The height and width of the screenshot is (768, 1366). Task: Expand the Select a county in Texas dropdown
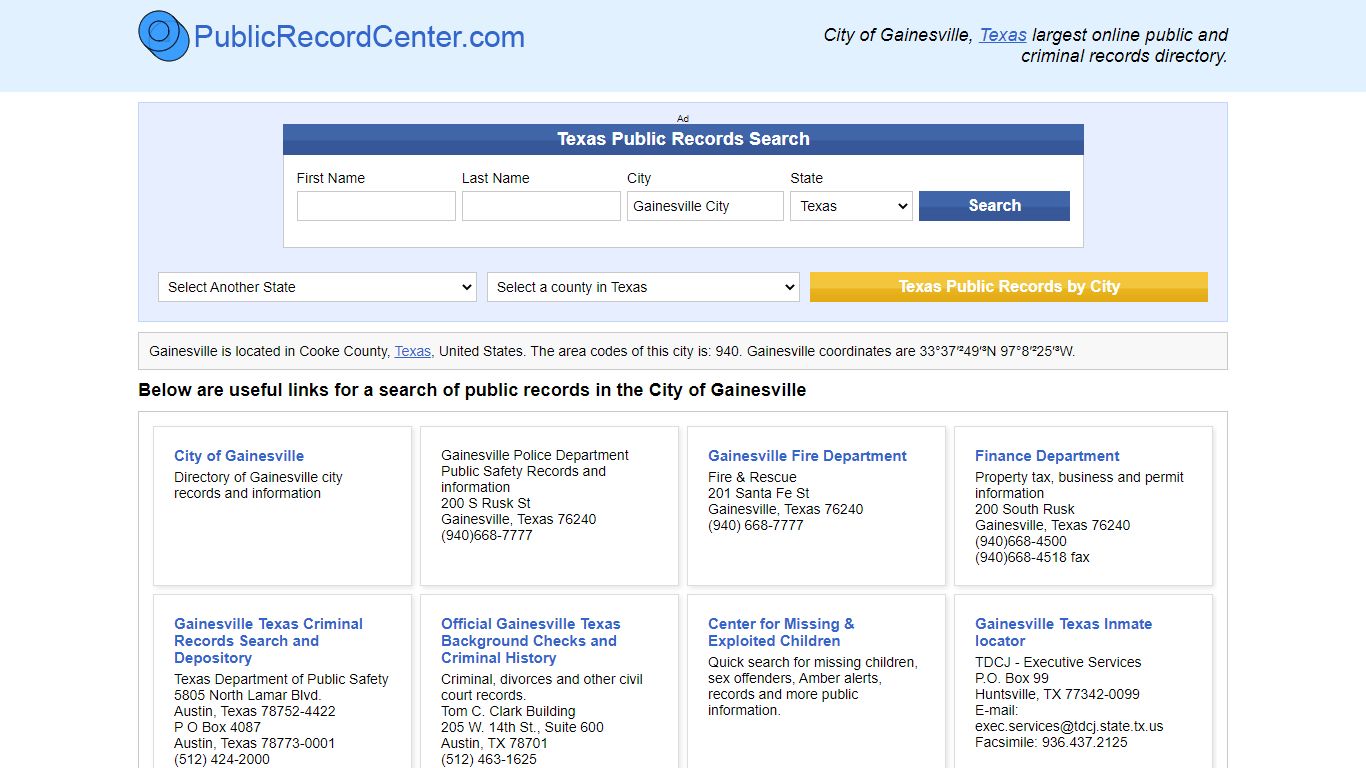pos(643,287)
